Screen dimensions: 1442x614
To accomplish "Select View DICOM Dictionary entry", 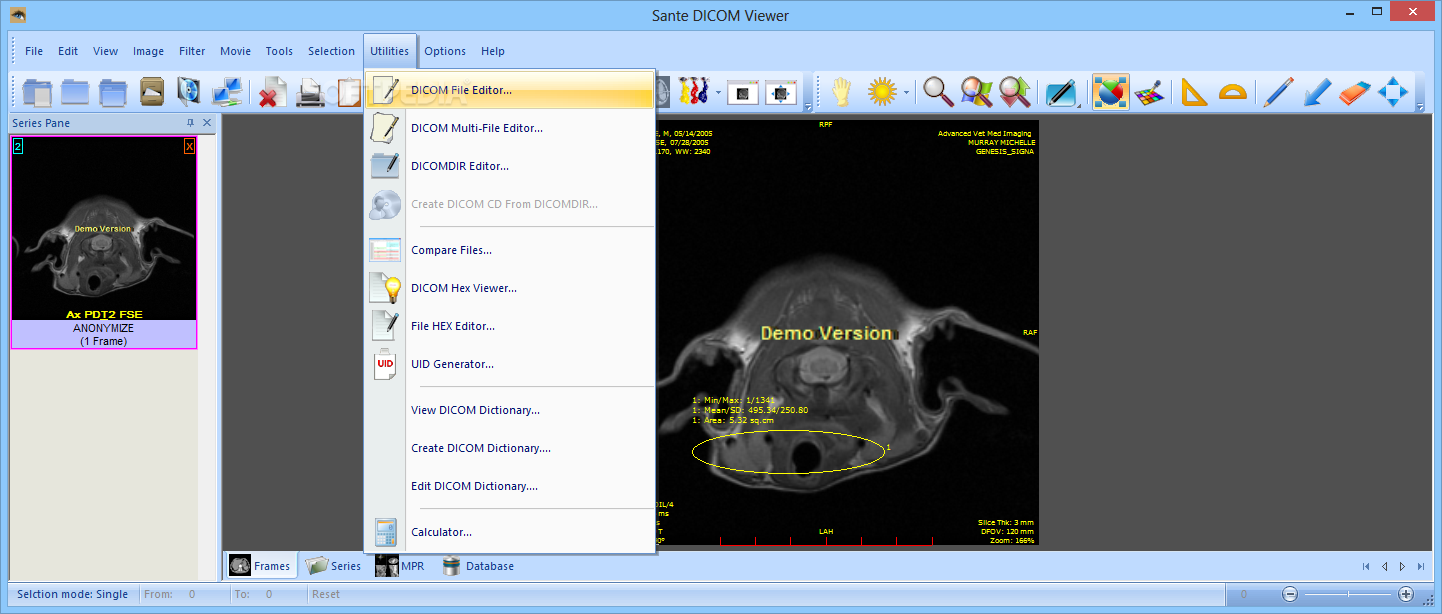I will tap(510, 410).
